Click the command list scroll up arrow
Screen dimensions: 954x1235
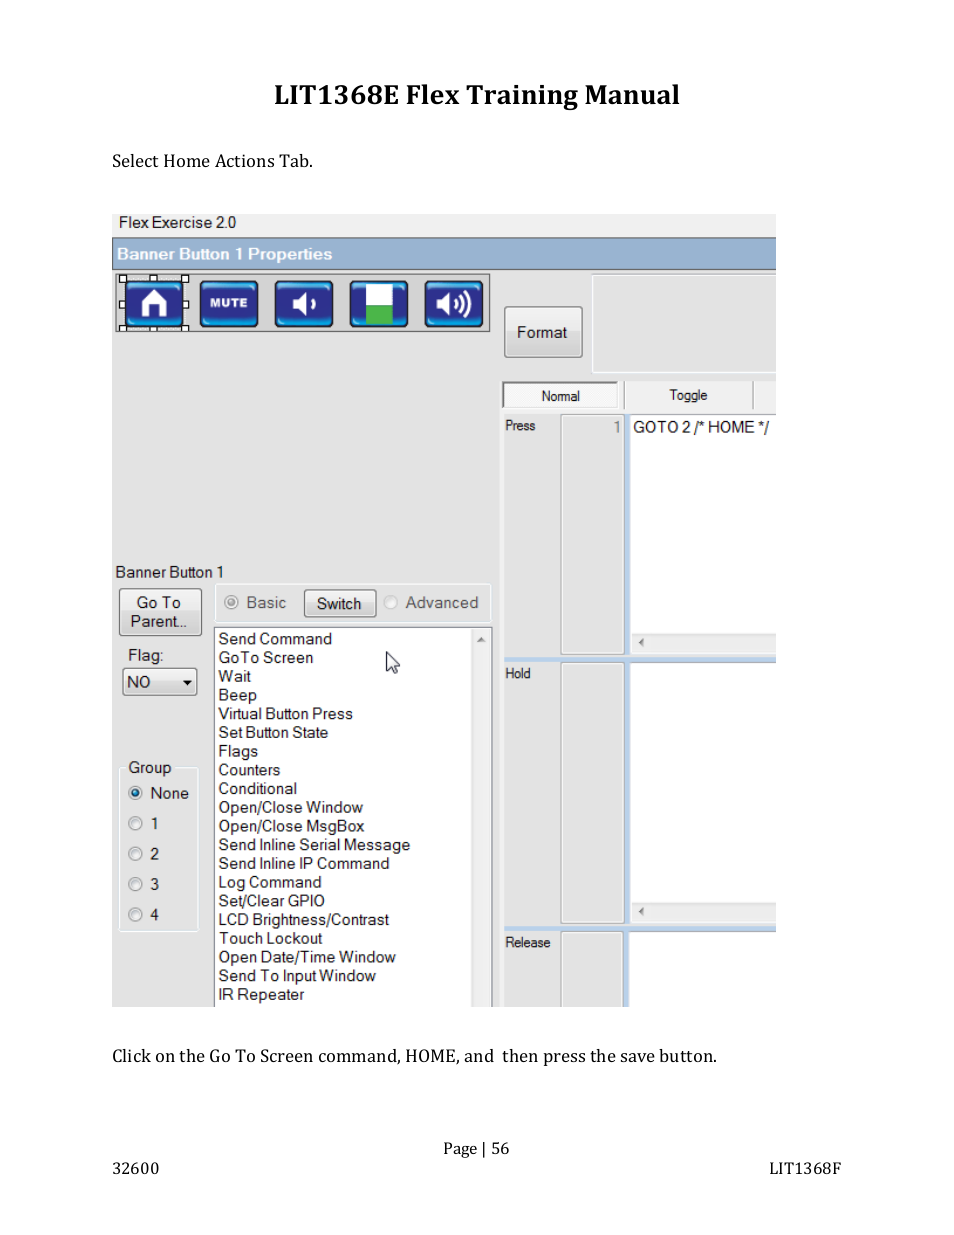pyautogui.click(x=481, y=639)
